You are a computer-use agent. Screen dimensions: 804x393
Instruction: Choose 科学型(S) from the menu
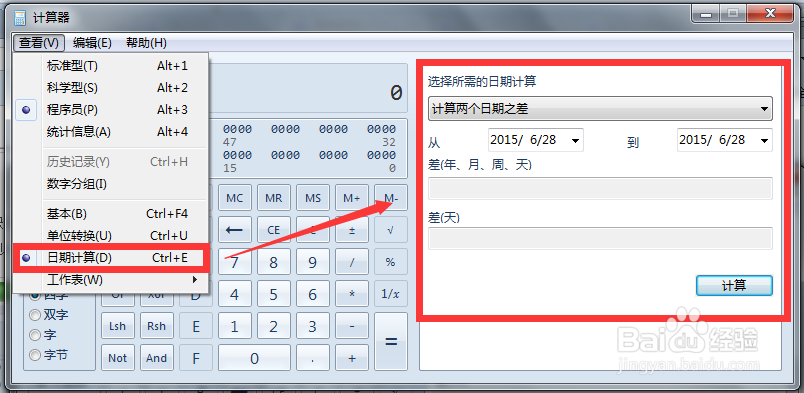click(110, 88)
